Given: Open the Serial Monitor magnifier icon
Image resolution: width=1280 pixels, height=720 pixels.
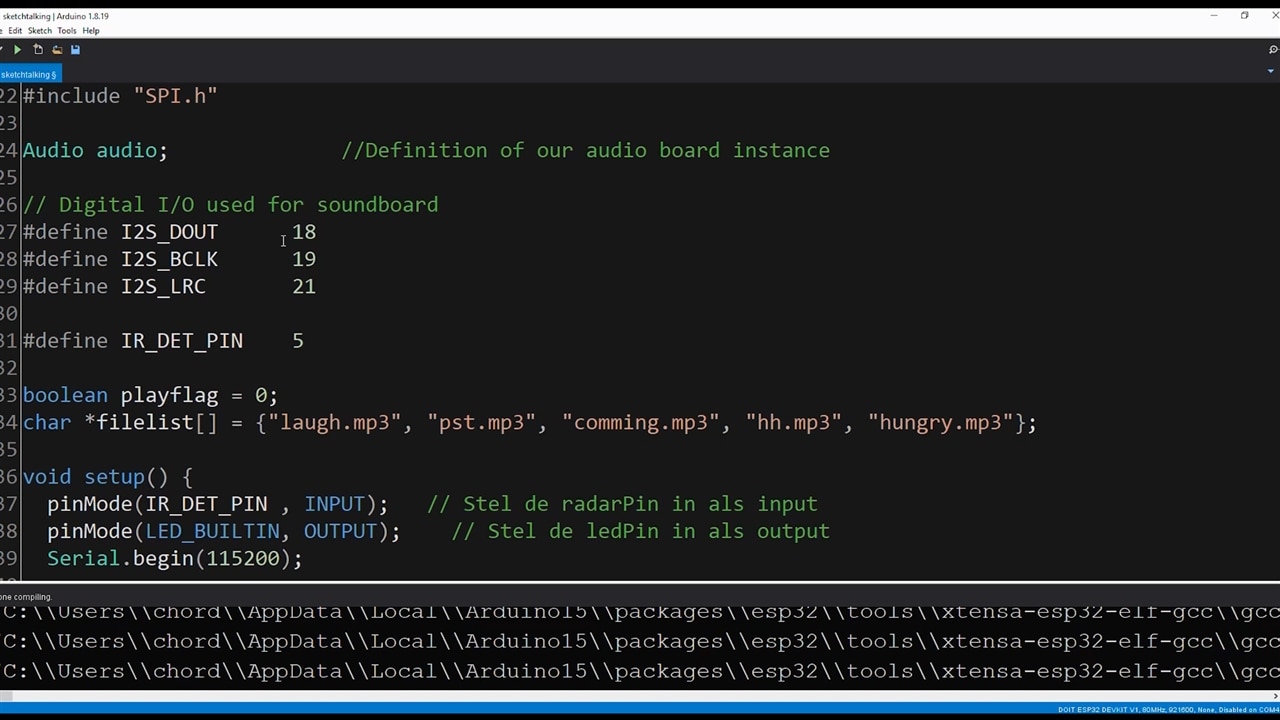Looking at the screenshot, I should pyautogui.click(x=1273, y=49).
